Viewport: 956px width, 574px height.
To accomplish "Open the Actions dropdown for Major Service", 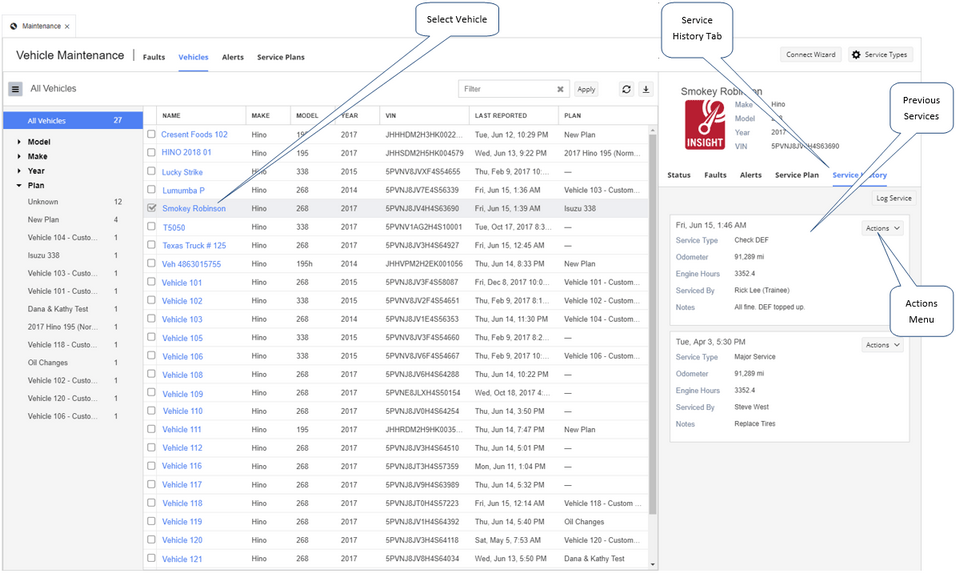I will click(882, 345).
